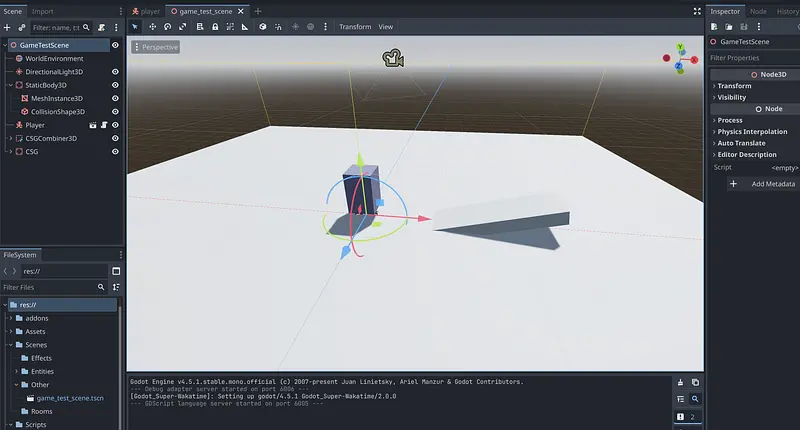Open the Perspective view dropdown menu
Screen dimensions: 800x430
[x=156, y=47]
